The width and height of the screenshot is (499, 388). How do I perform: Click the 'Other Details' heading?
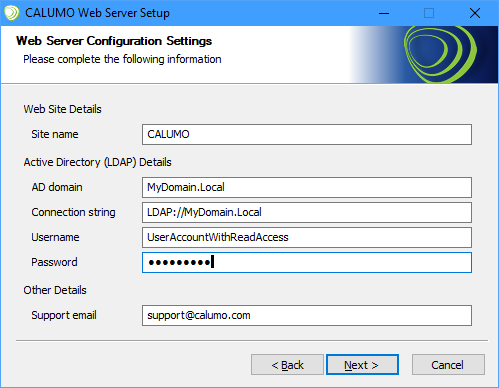(x=55, y=290)
